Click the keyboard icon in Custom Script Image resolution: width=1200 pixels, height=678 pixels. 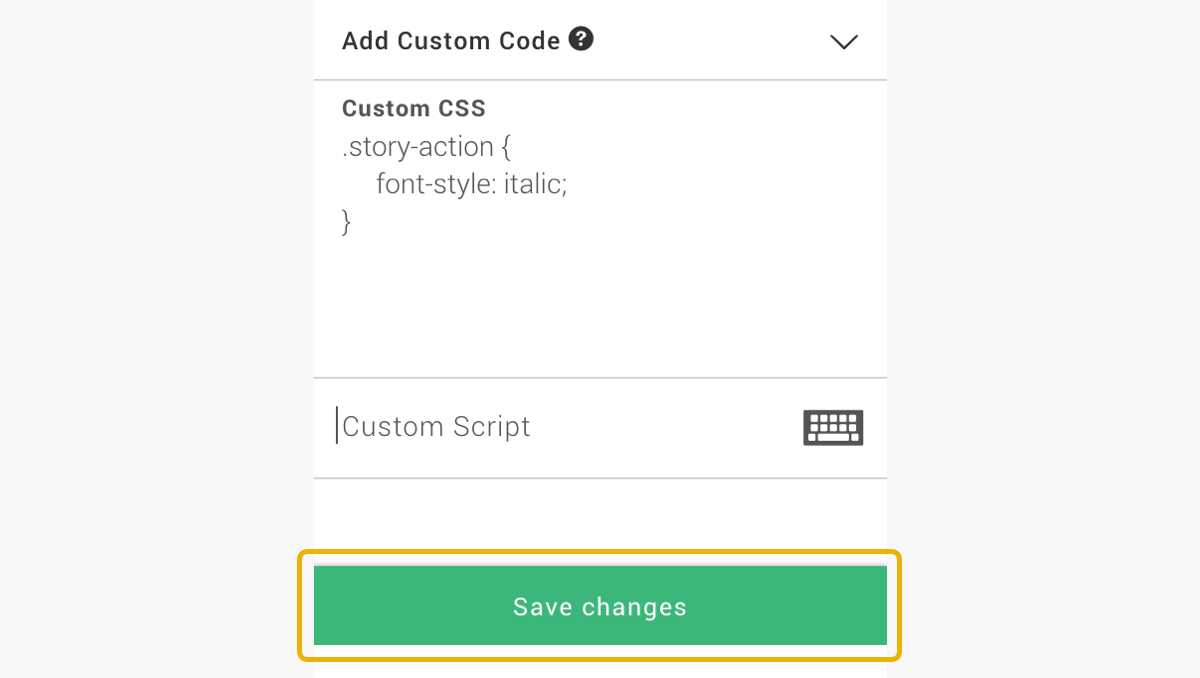[833, 428]
